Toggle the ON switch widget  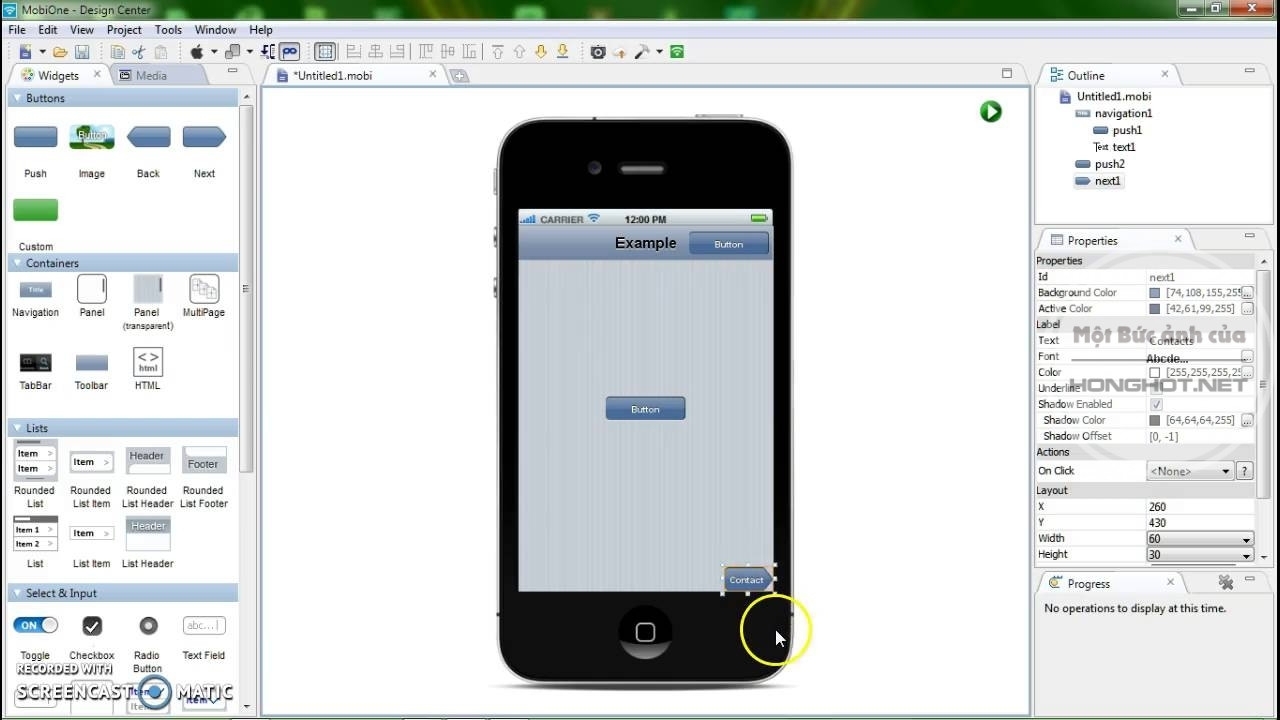35,624
